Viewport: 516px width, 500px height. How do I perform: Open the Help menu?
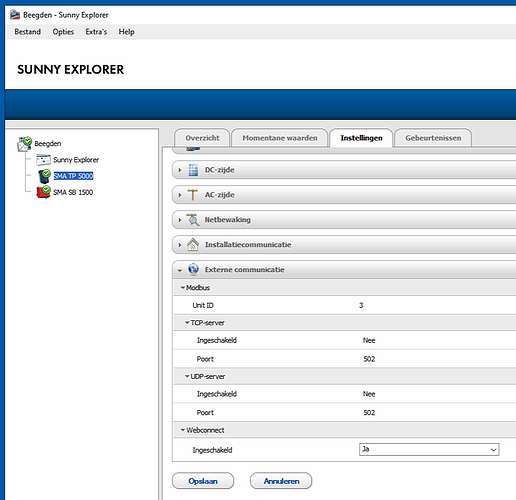point(126,32)
